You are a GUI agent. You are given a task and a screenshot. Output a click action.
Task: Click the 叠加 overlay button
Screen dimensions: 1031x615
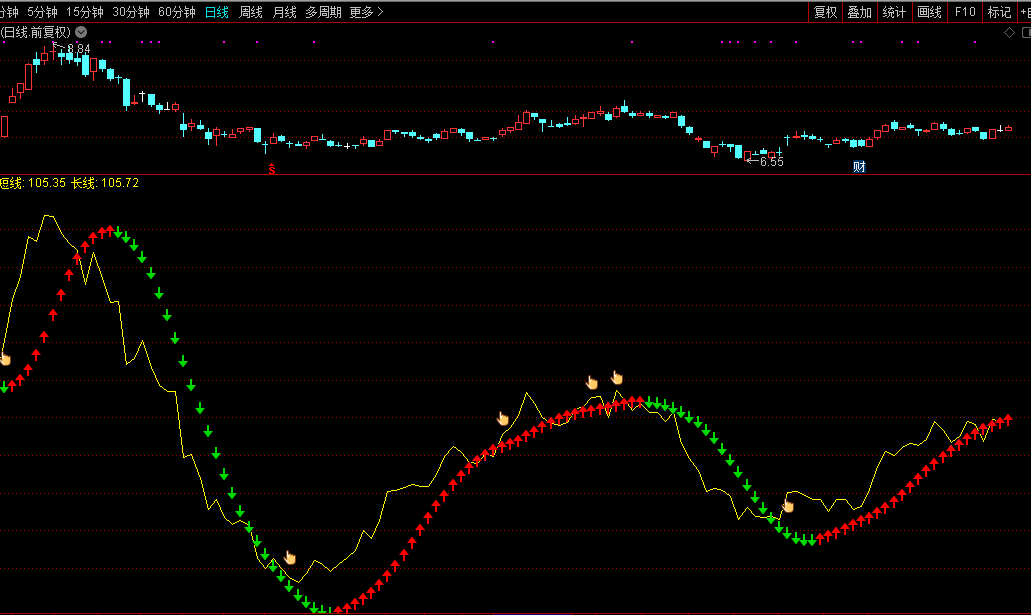tap(859, 12)
